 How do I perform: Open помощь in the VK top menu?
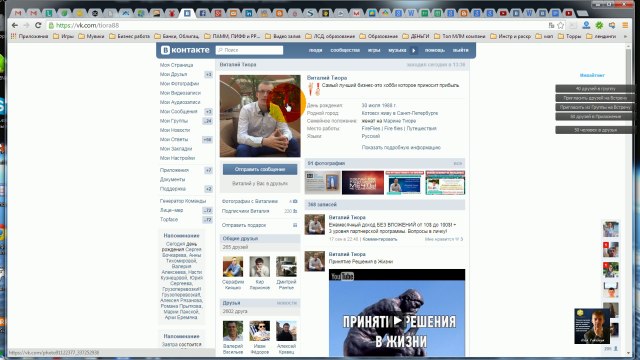pos(435,50)
